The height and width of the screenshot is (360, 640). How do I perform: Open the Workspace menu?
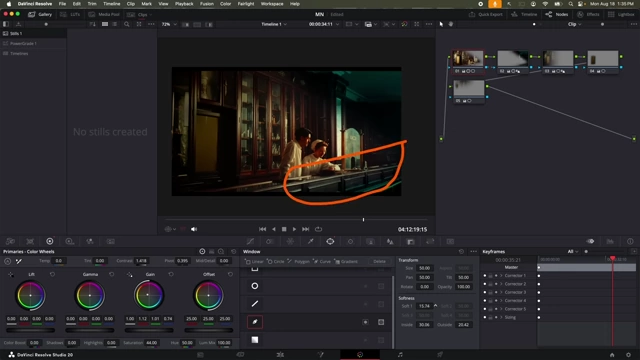coord(272,4)
